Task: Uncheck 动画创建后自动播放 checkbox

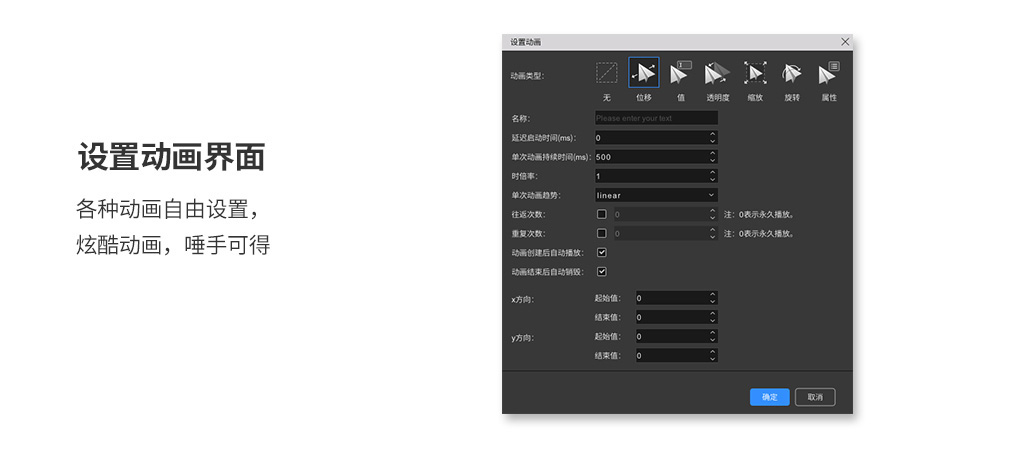Action: pos(601,252)
